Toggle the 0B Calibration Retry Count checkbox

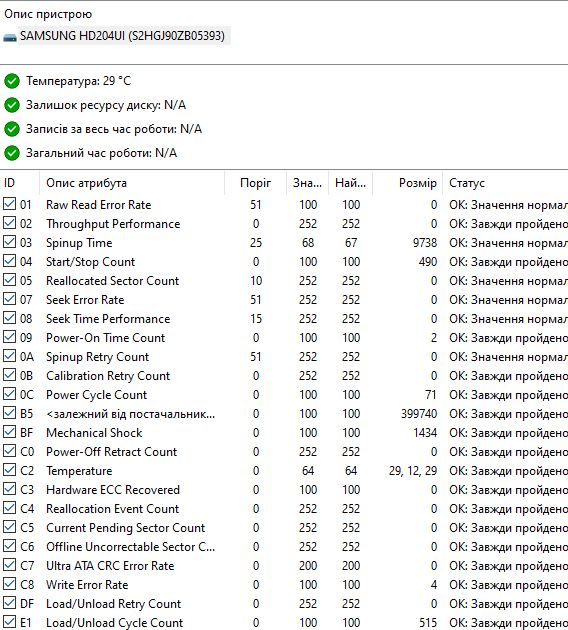click(10, 375)
